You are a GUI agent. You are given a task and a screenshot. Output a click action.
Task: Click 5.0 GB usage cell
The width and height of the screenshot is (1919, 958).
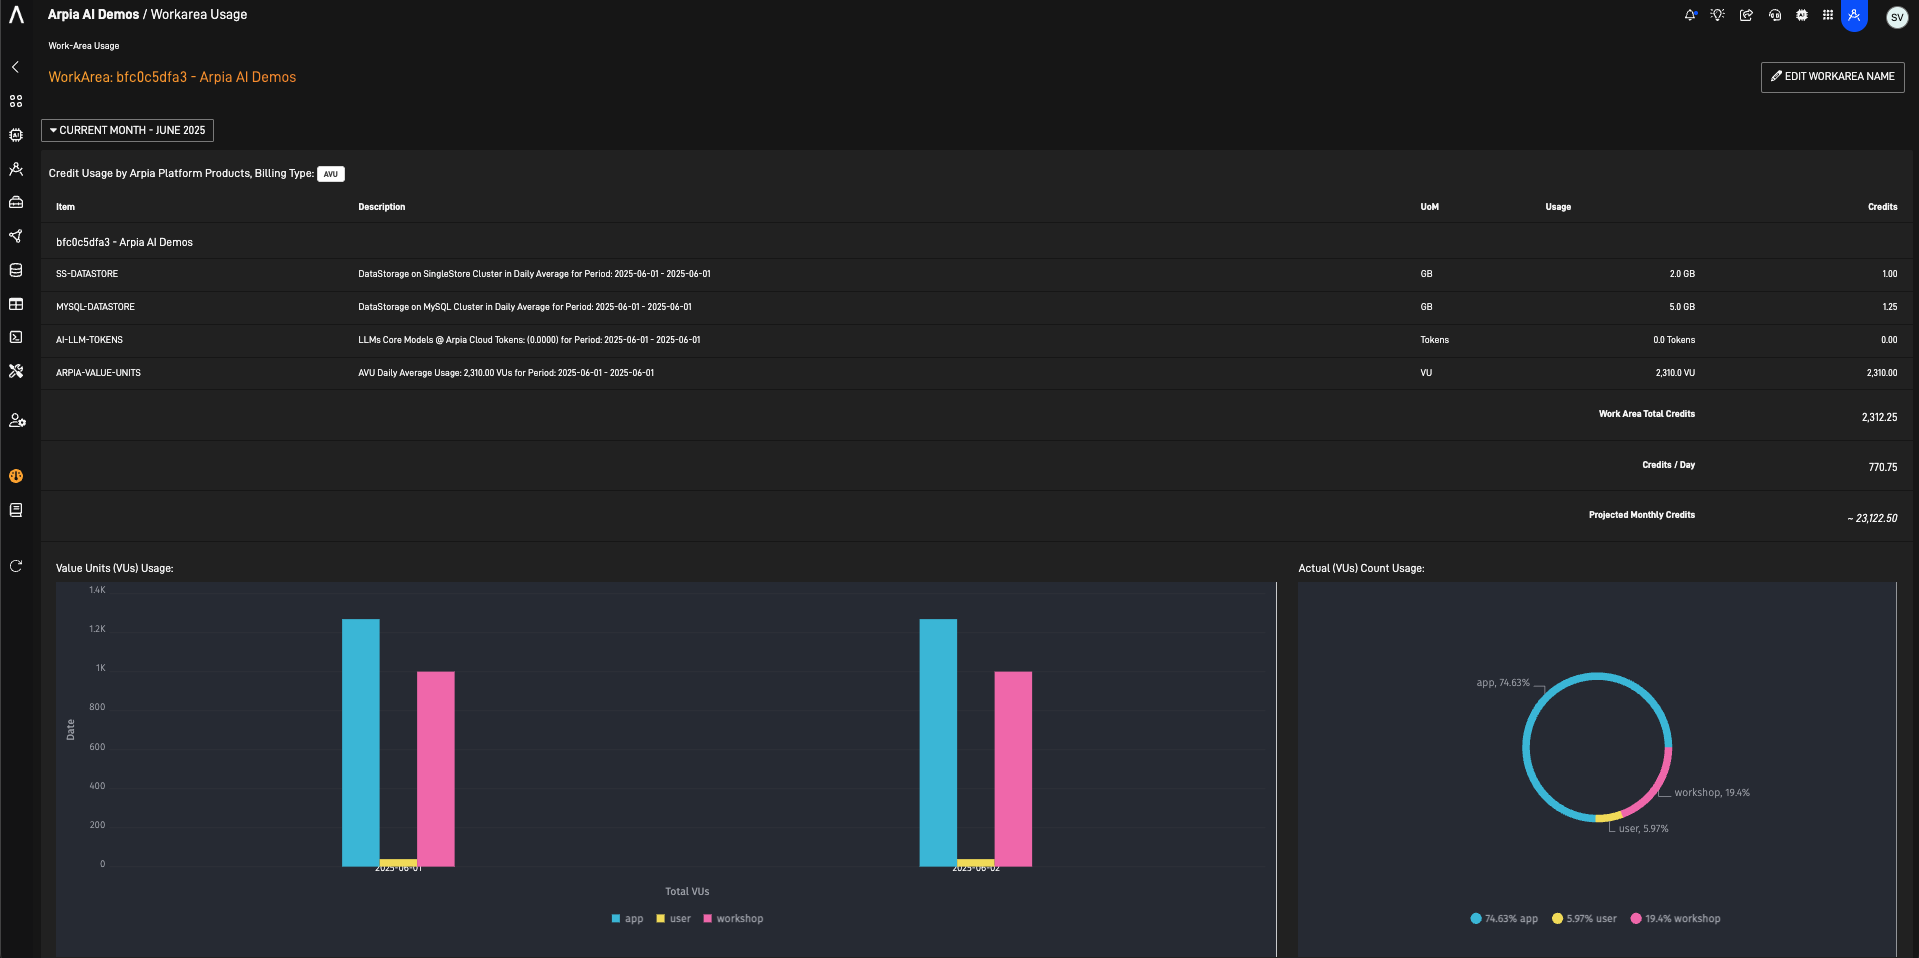[x=1682, y=307]
